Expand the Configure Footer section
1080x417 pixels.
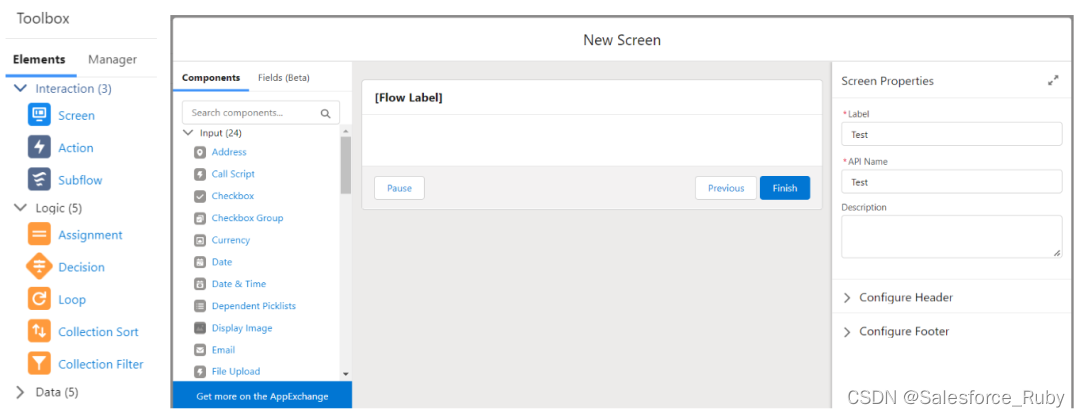(x=847, y=332)
